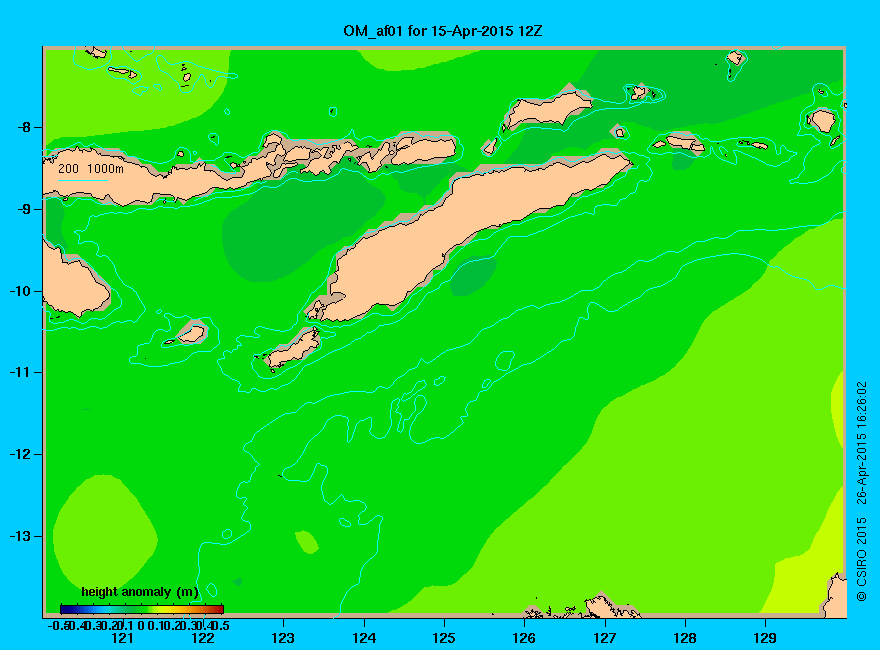The width and height of the screenshot is (880, 650).
Task: Click the 'height anomaly (m)' legend label
Action: click(140, 592)
